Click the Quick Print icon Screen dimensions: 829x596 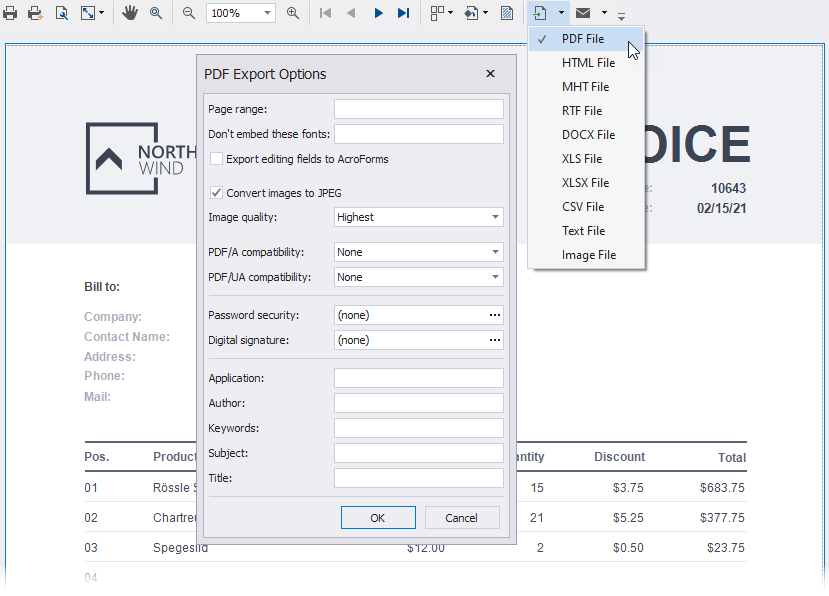pos(35,13)
